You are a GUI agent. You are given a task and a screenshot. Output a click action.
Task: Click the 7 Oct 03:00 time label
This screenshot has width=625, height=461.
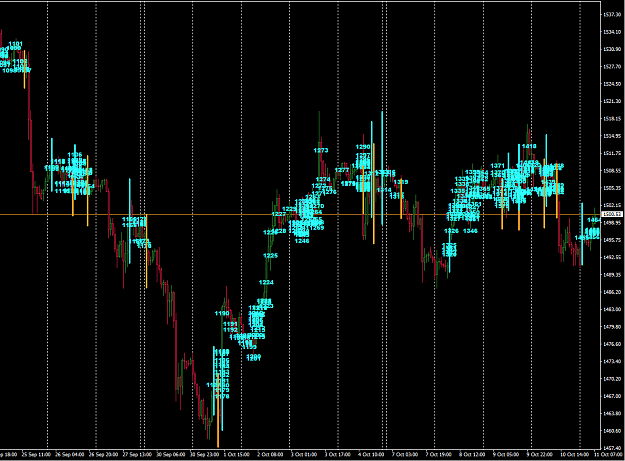click(x=405, y=454)
